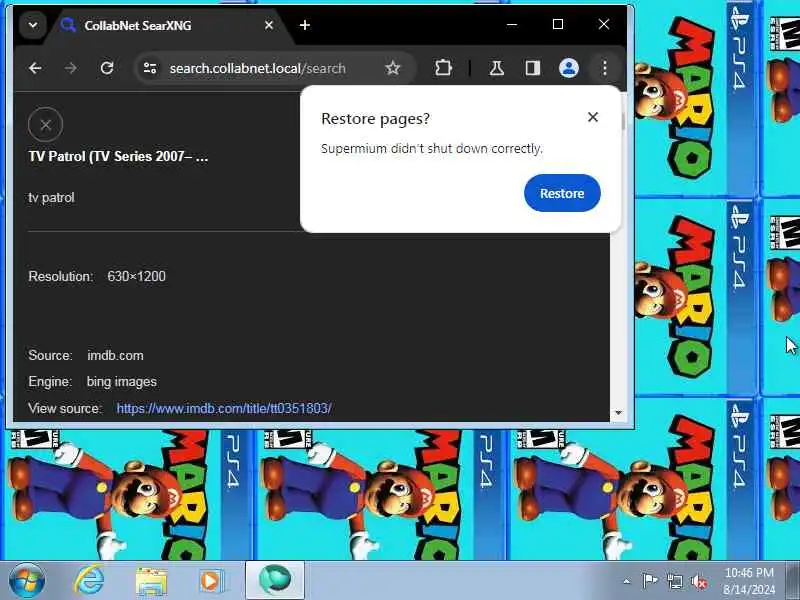Open the Action Center flag icon

[649, 581]
